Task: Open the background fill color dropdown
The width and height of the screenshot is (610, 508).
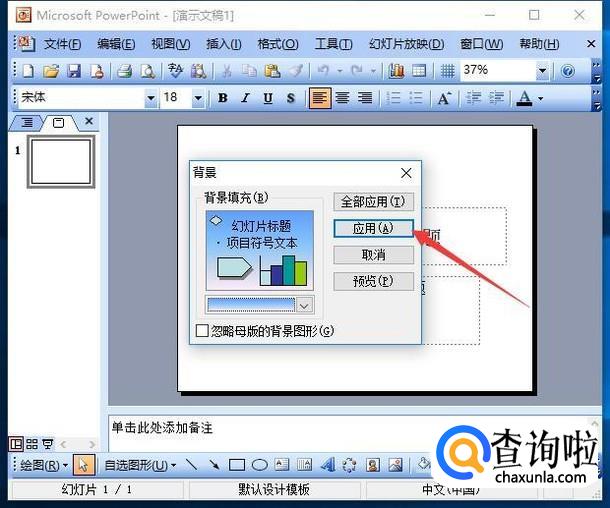Action: pos(304,306)
